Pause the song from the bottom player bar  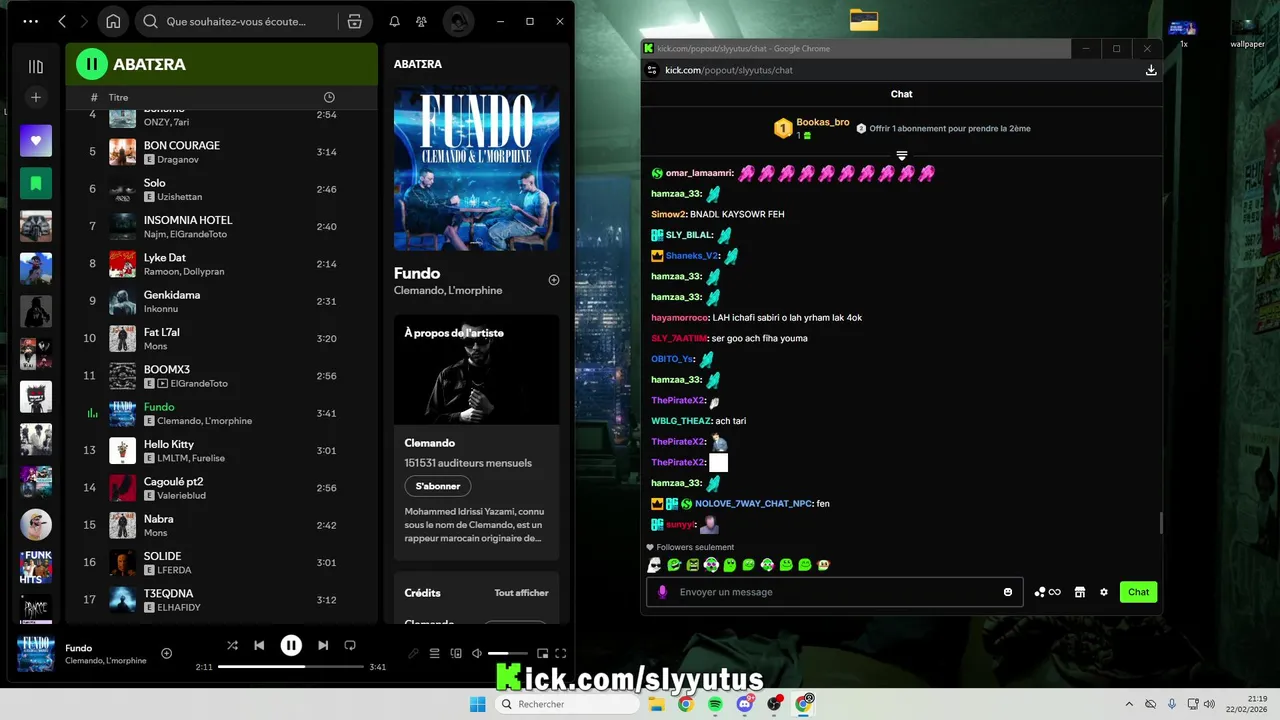coord(291,646)
